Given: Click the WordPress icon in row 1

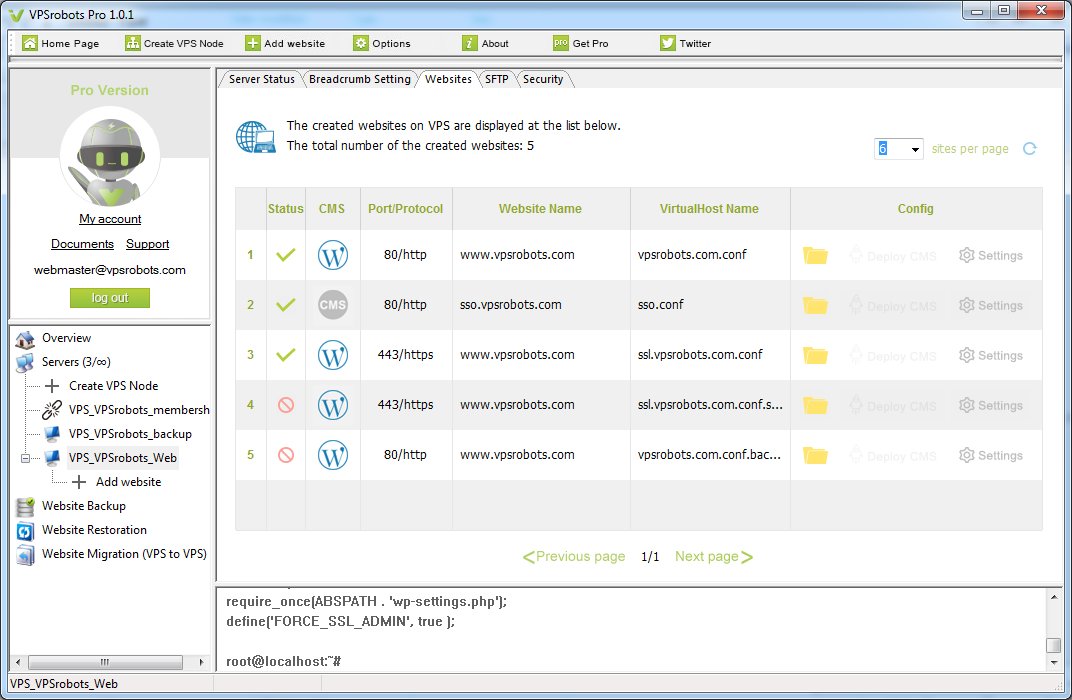Looking at the screenshot, I should click(x=333, y=255).
